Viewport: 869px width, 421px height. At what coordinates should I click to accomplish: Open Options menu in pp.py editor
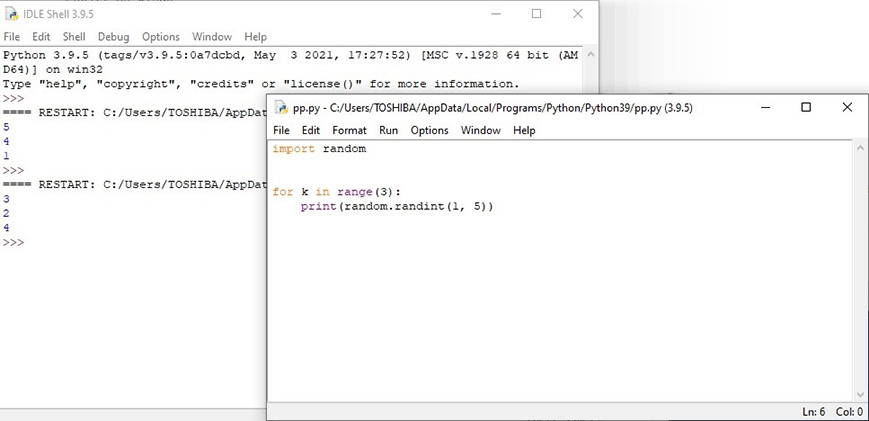(x=429, y=130)
